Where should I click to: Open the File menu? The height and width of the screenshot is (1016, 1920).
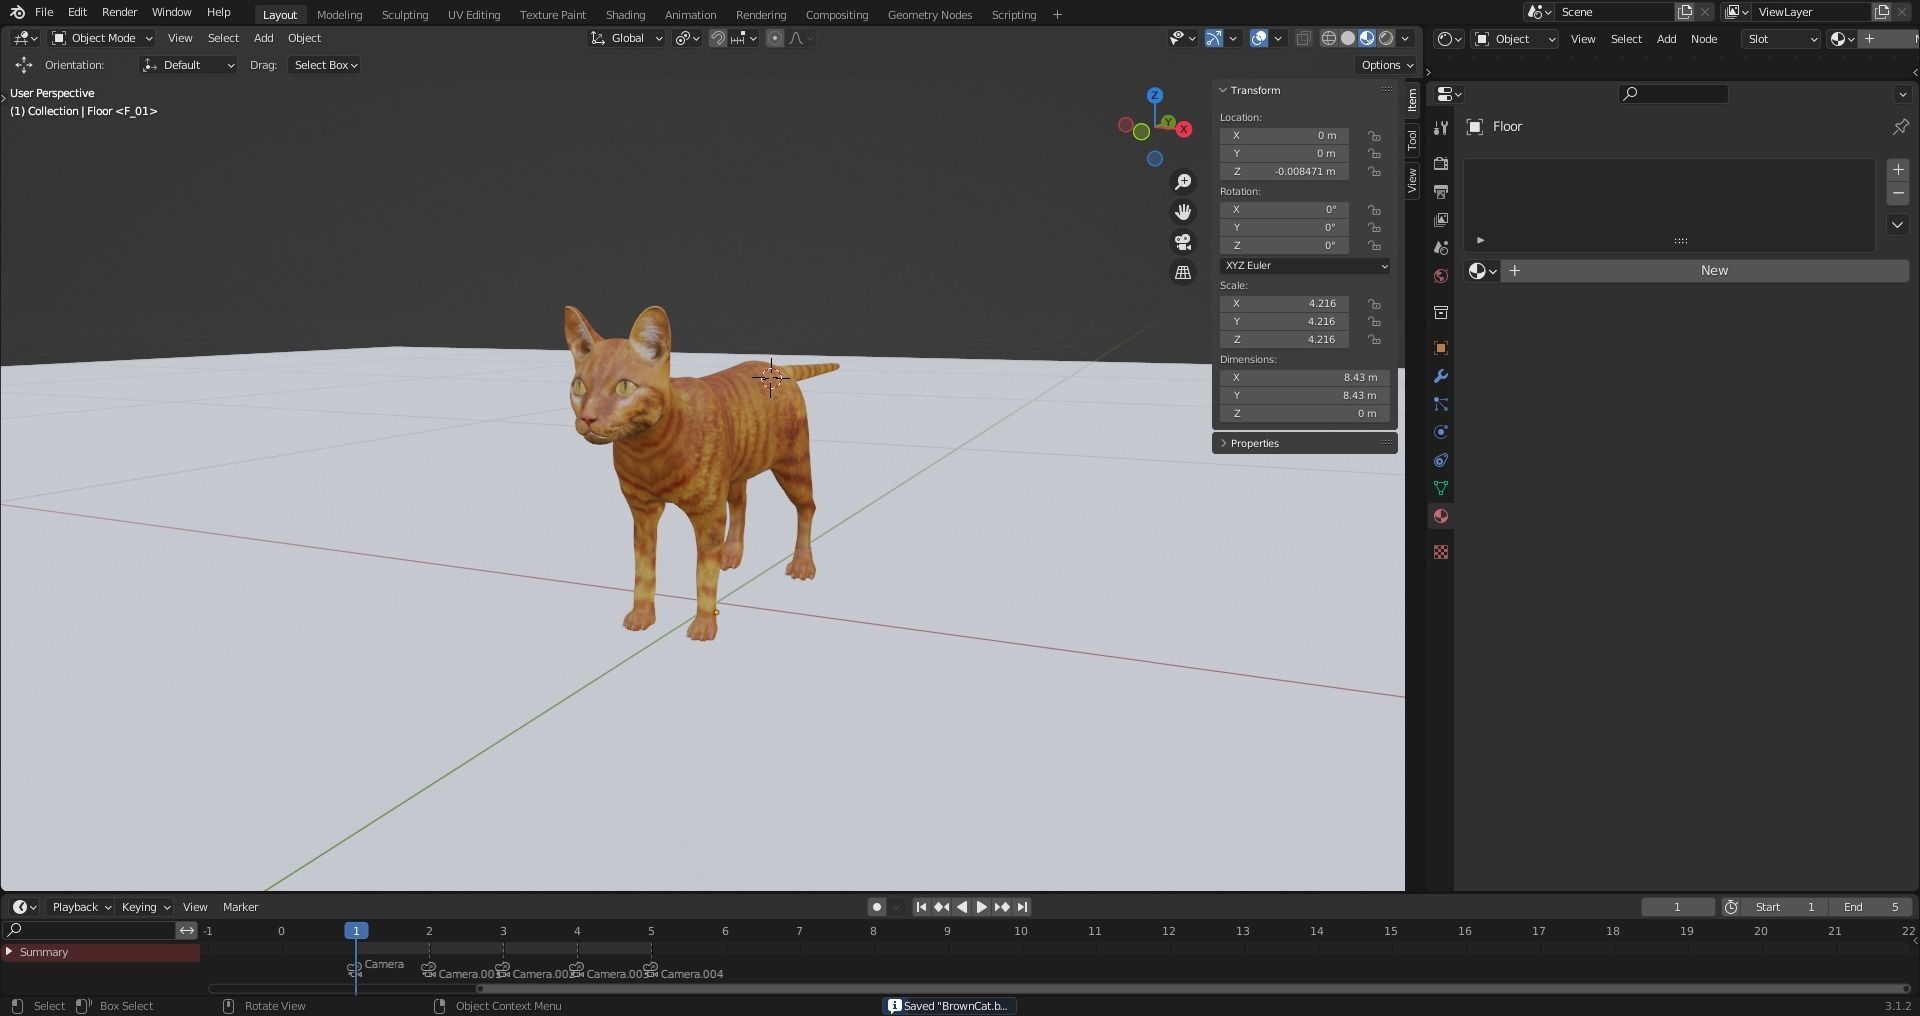pos(44,12)
